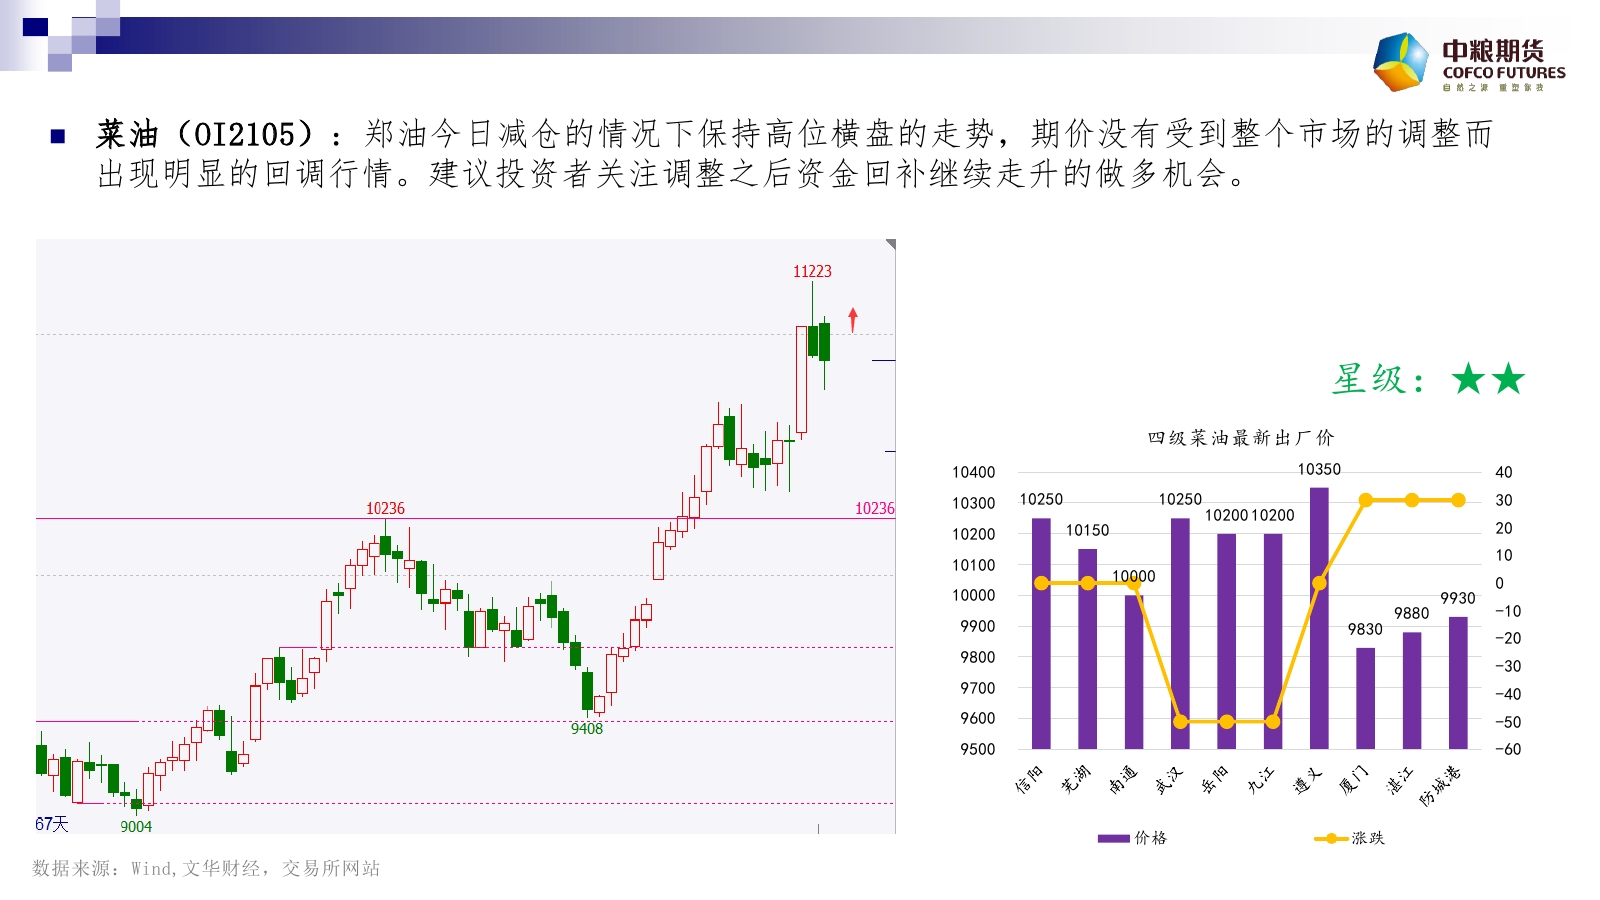1600x900 pixels.
Task: Select the second green rating star
Action: [1508, 379]
